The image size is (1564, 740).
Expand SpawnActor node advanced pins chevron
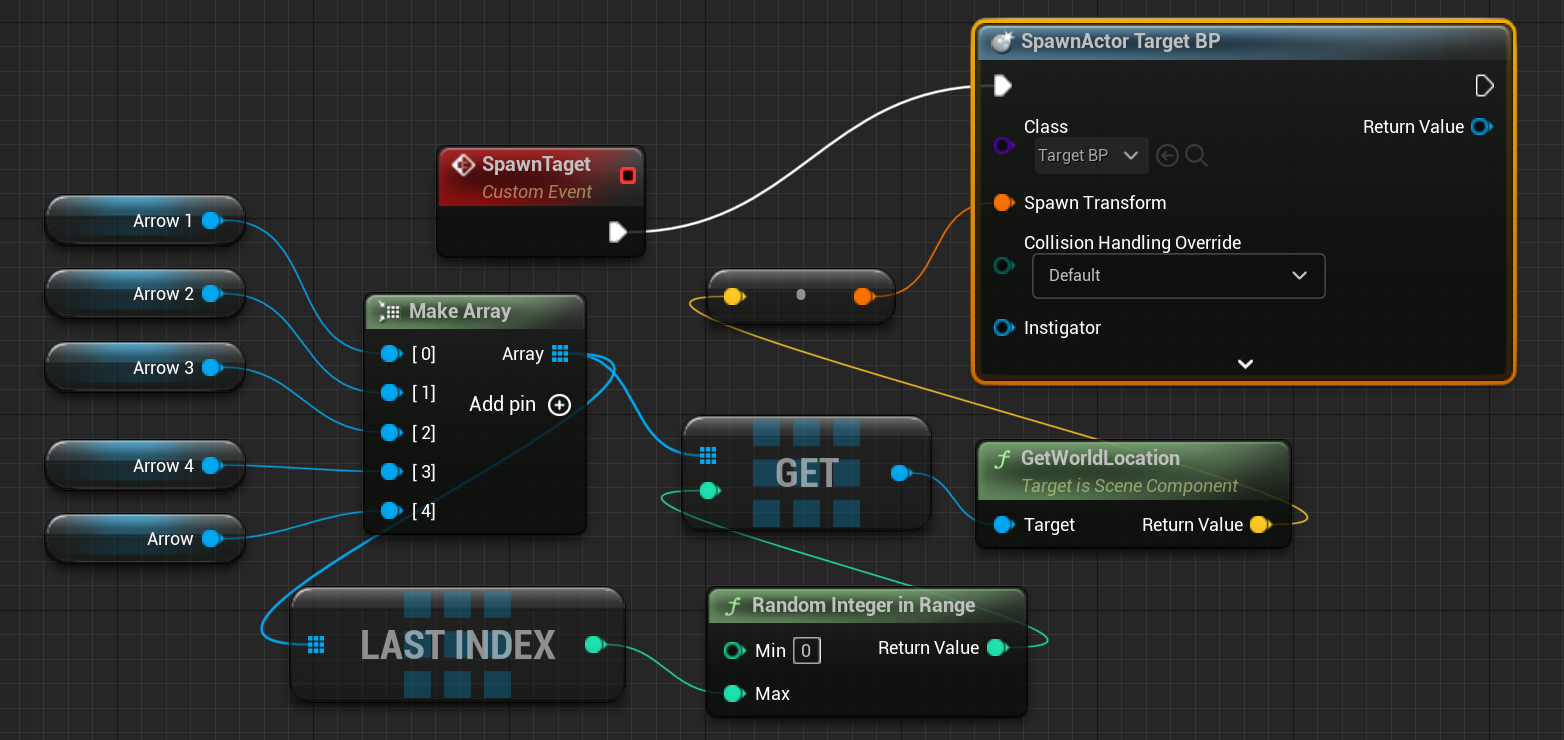tap(1245, 364)
